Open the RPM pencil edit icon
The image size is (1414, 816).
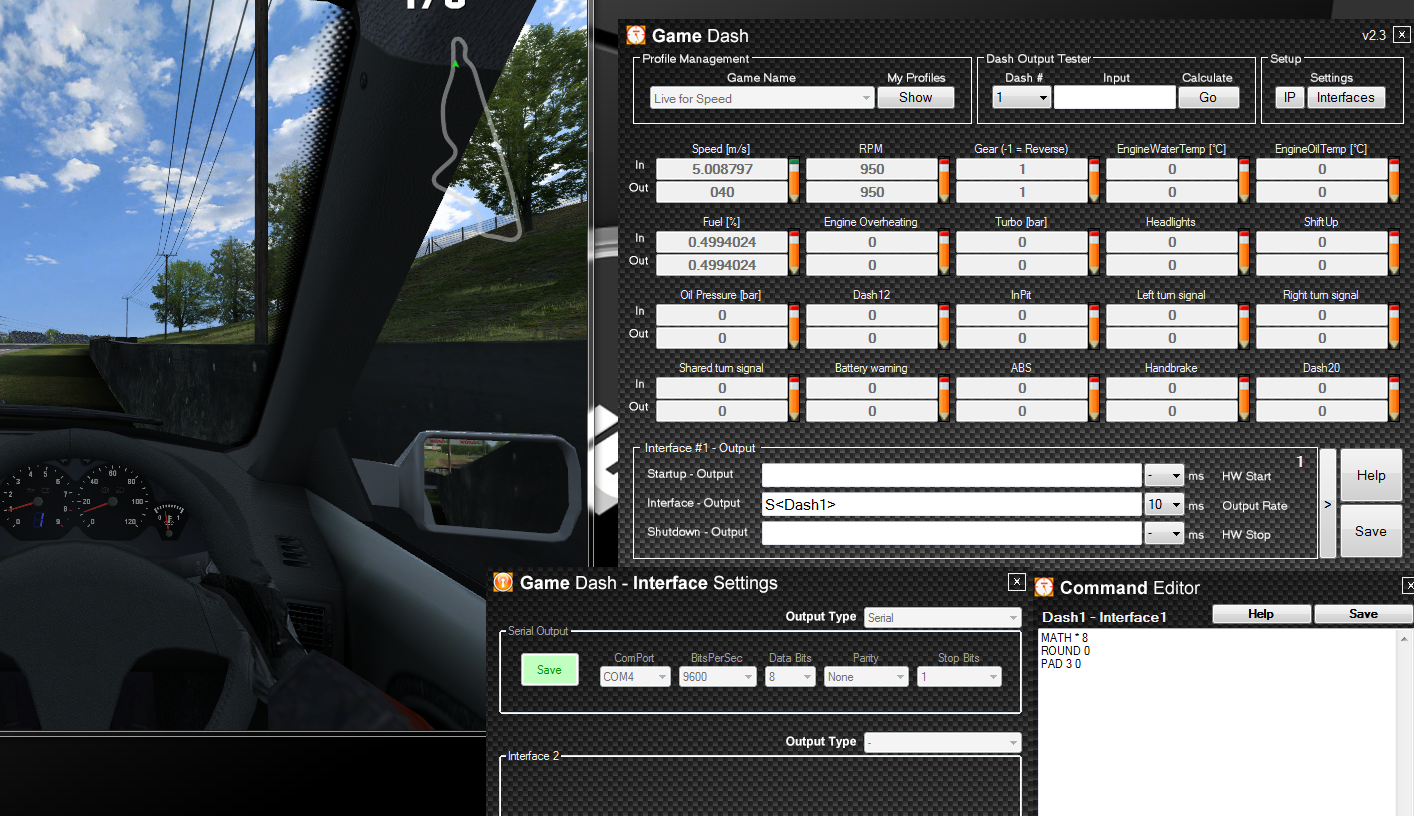point(944,181)
